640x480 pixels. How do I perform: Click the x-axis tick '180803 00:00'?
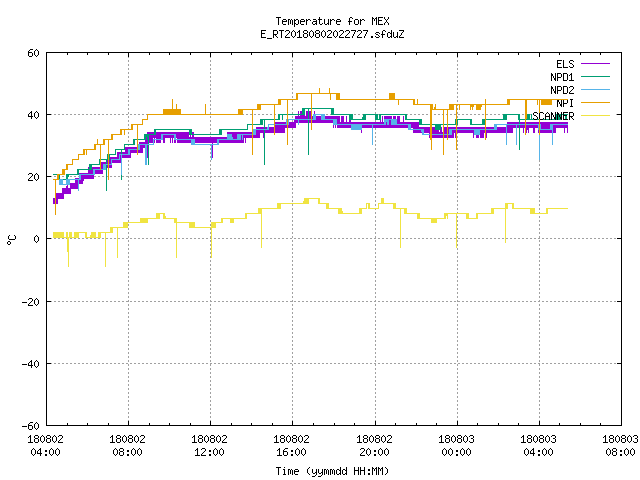point(456,446)
